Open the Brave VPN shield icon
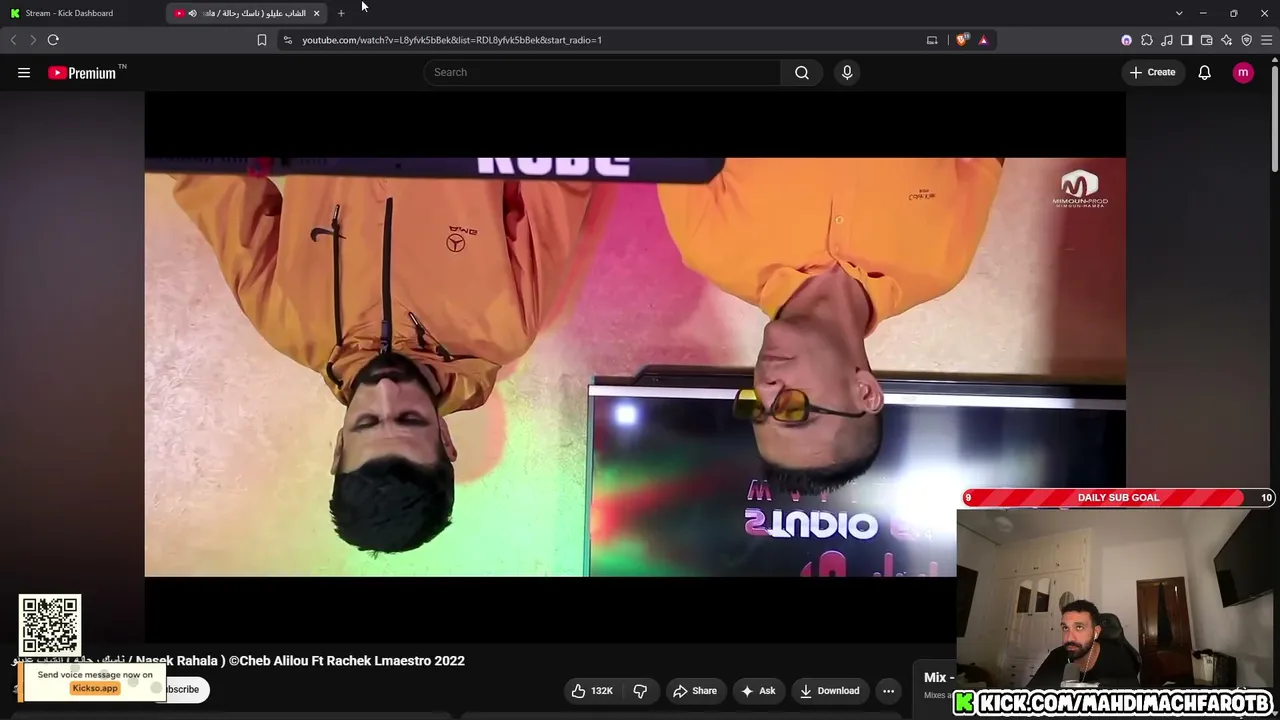The height and width of the screenshot is (720, 1280). pos(1246,40)
